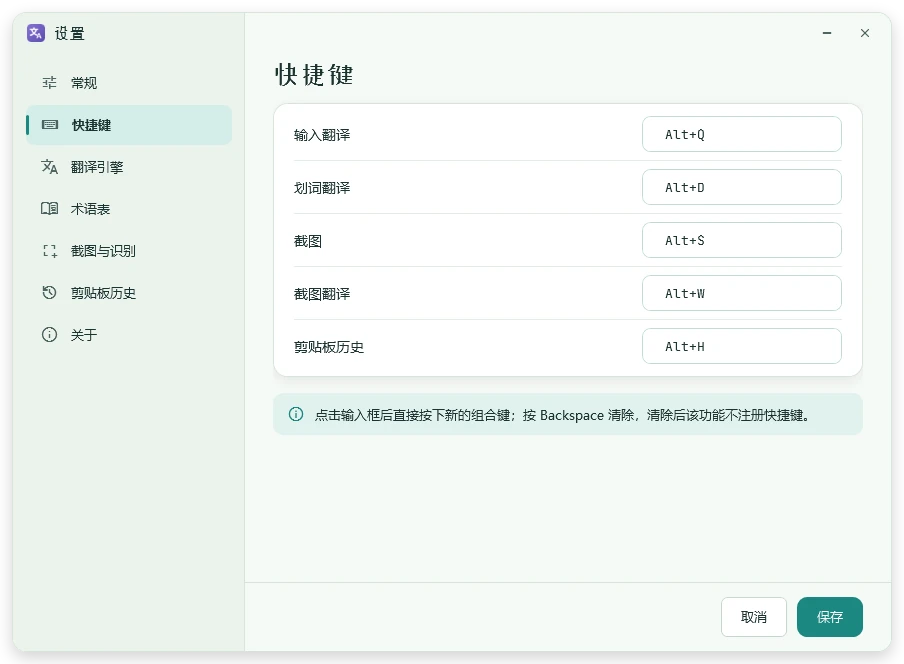Switch to 翻译引擎 settings
The width and height of the screenshot is (904, 664).
point(129,167)
